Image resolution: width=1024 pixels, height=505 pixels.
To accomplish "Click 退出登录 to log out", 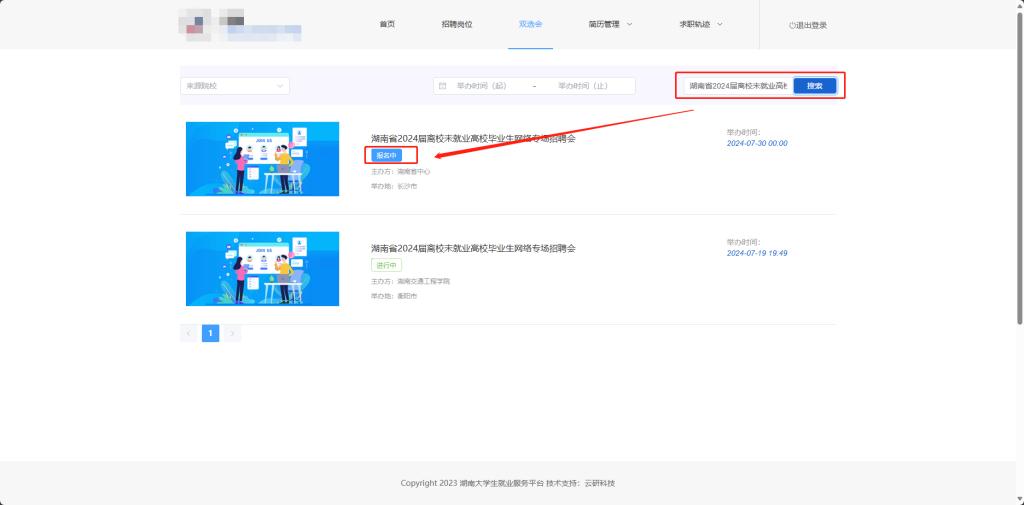I will [808, 25].
